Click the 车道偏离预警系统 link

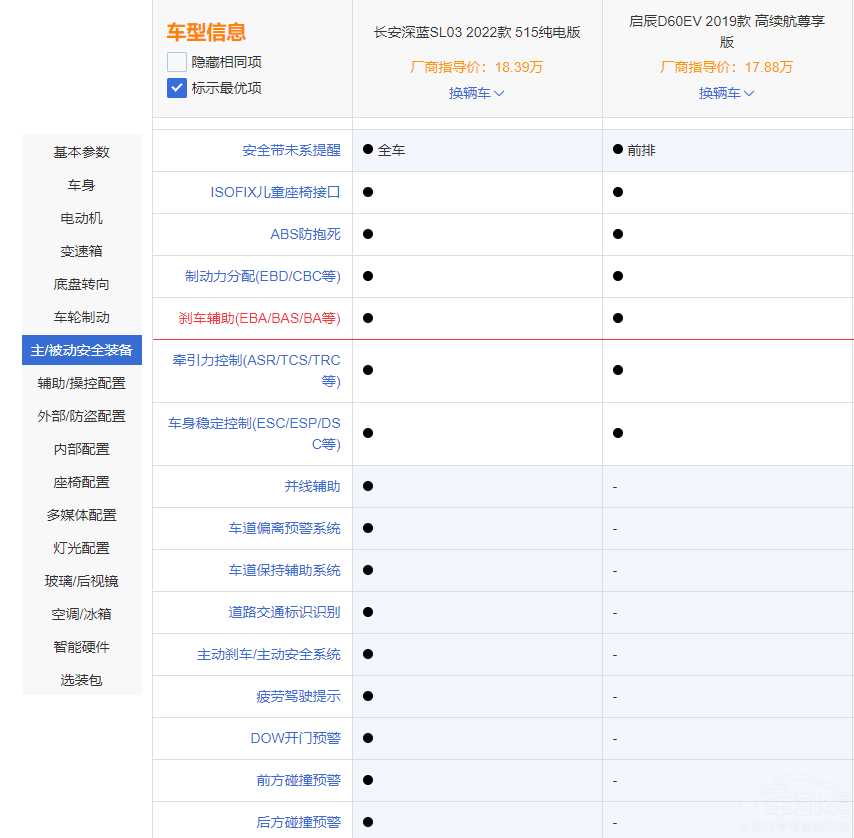(284, 528)
